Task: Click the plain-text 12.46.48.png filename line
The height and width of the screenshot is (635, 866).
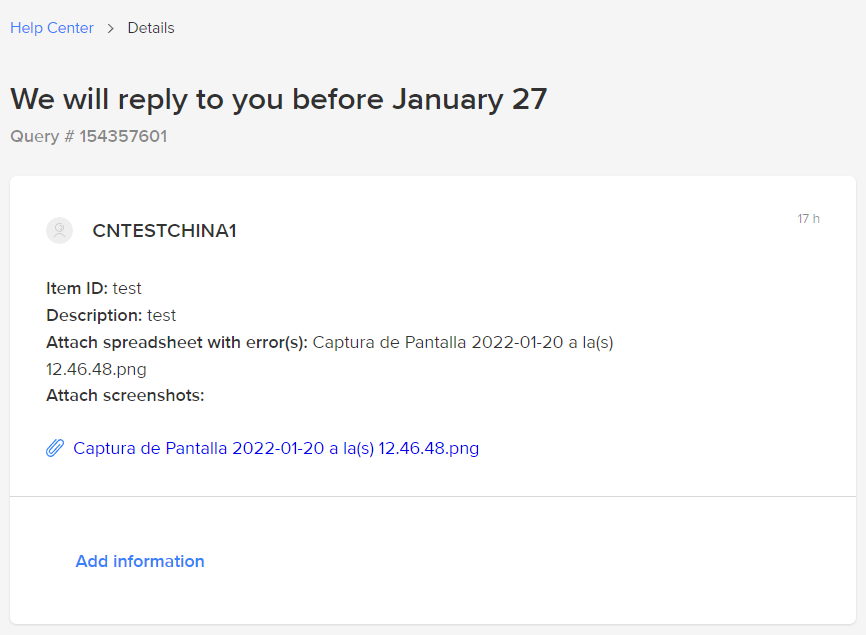Action: (96, 369)
